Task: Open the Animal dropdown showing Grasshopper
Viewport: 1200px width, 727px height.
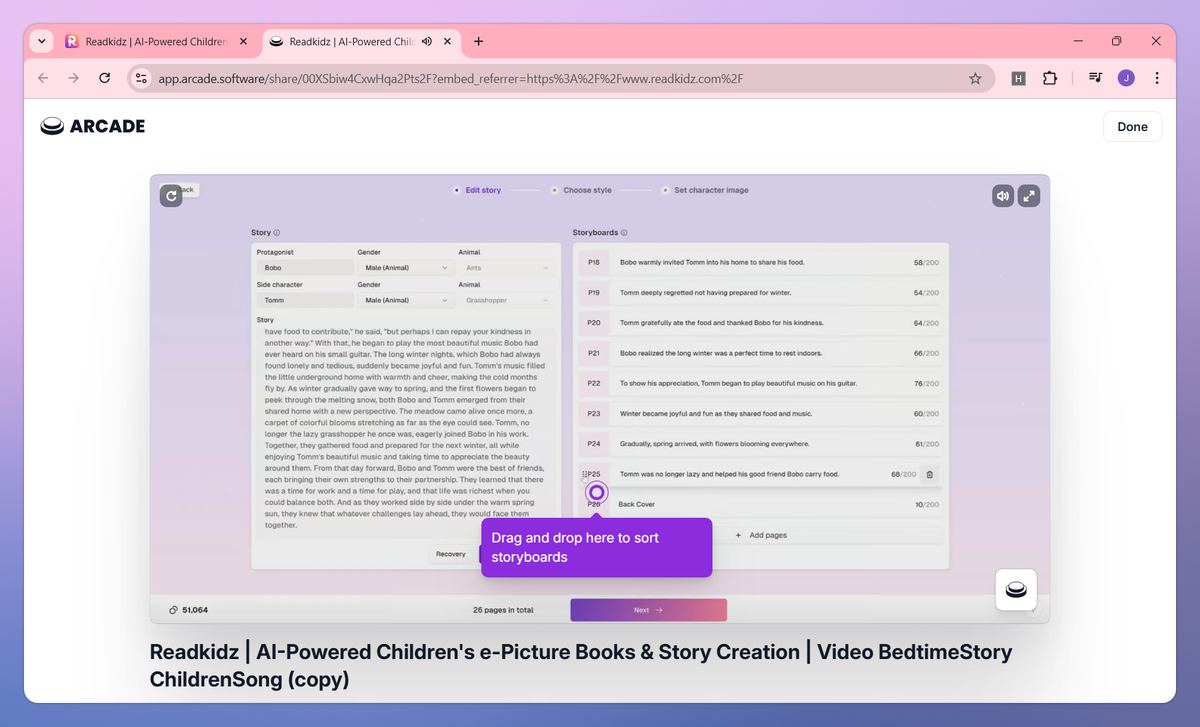Action: click(506, 300)
